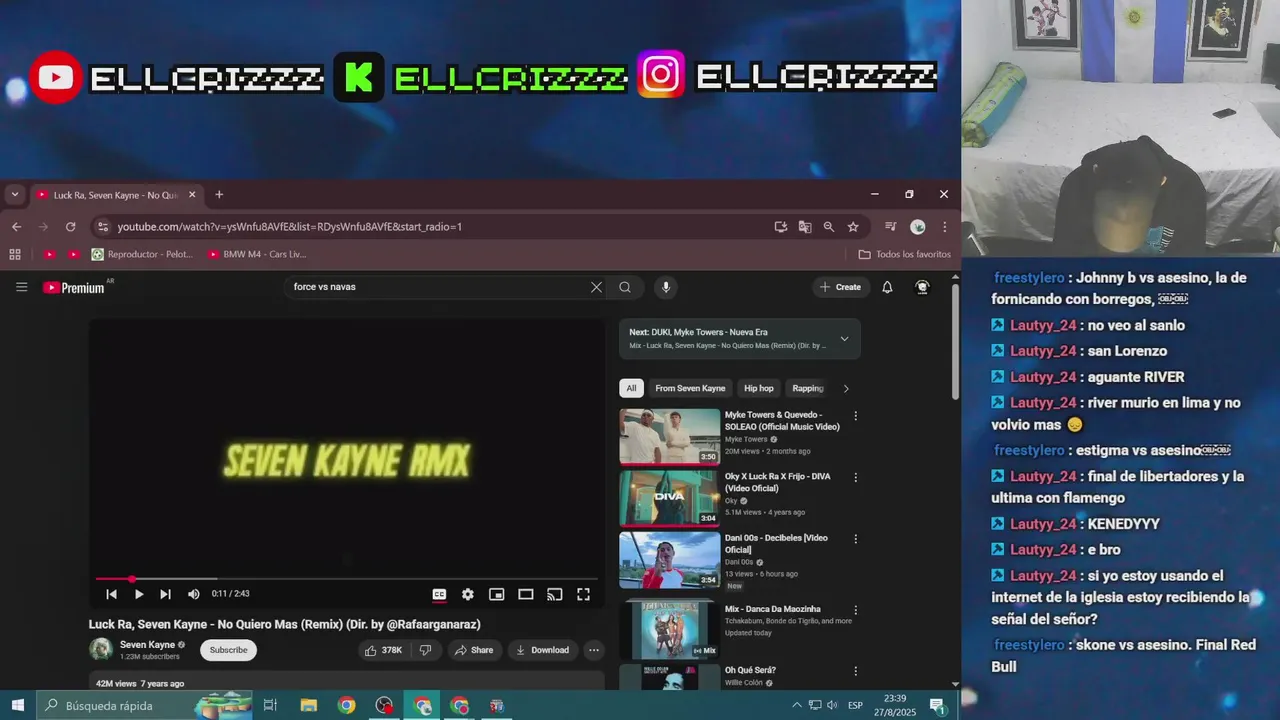Open the Reproductor - Pelot bookmark
The width and height of the screenshot is (1280, 720).
[x=142, y=255]
